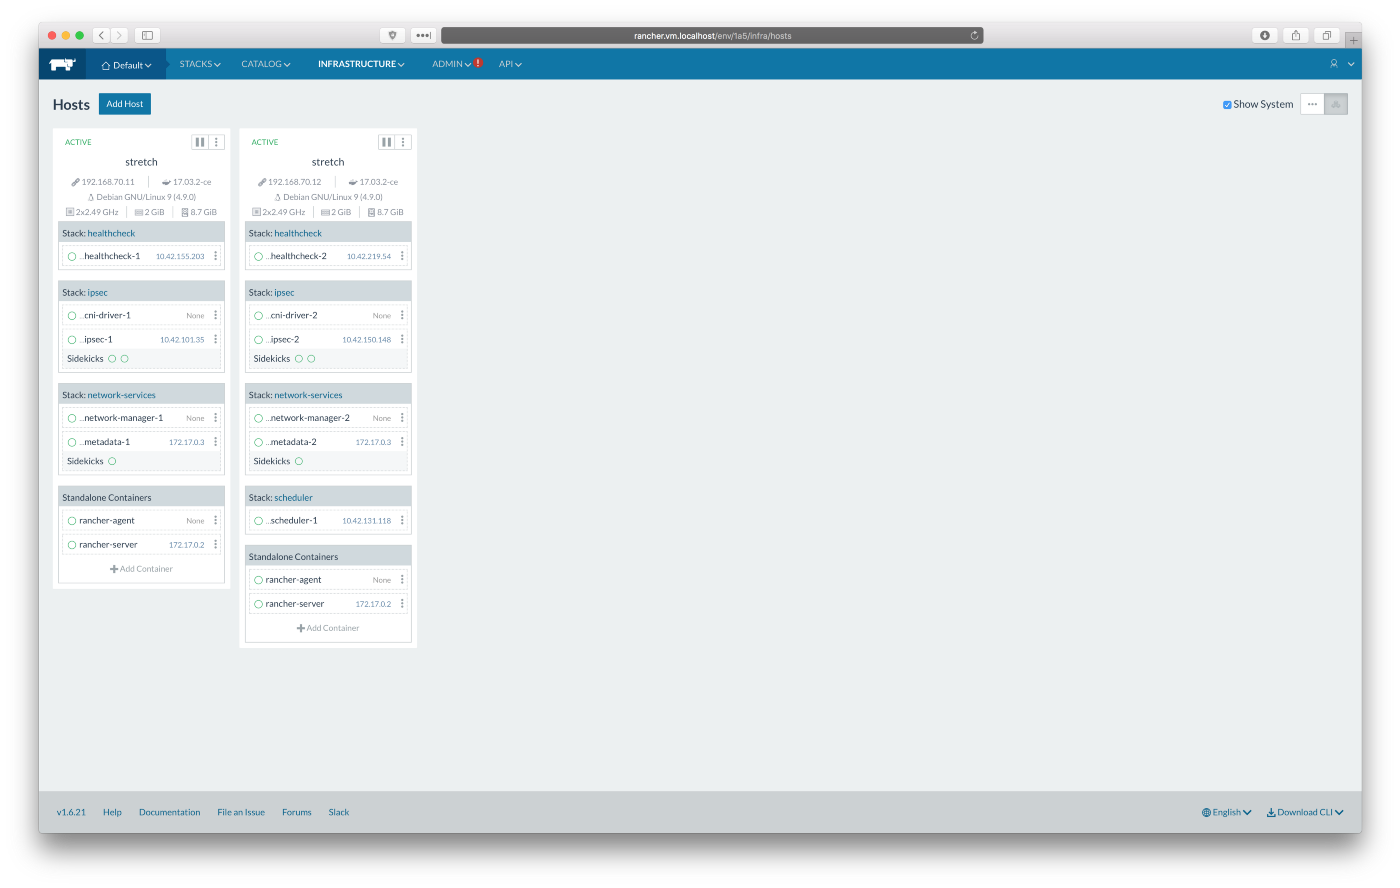Open a new Safari tab with plus

[x=1353, y=40]
